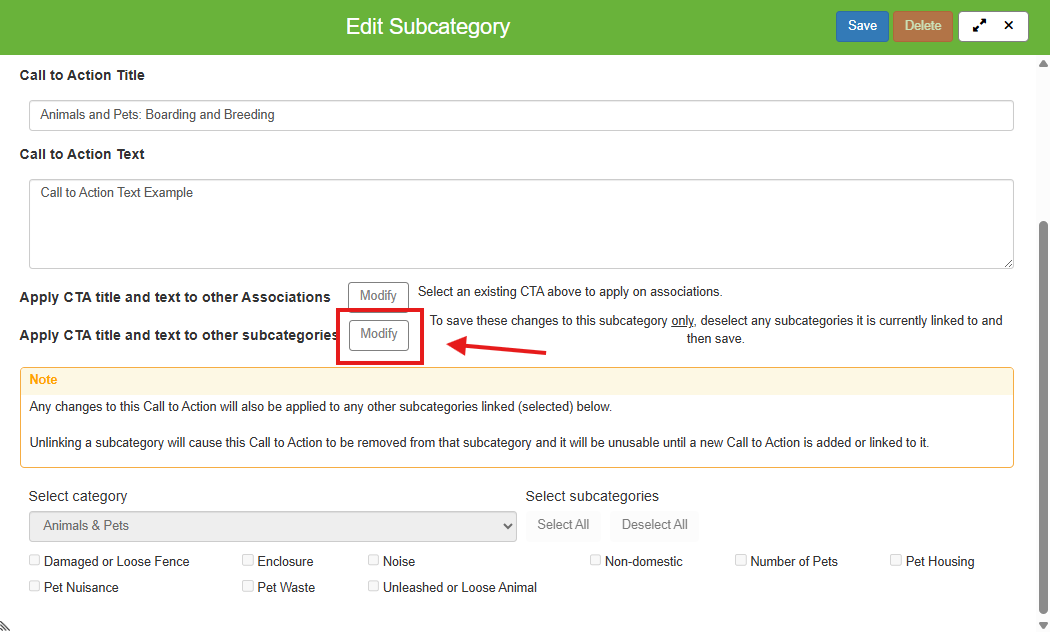Click Modify for other Associations
The width and height of the screenshot is (1050, 632).
tap(378, 296)
